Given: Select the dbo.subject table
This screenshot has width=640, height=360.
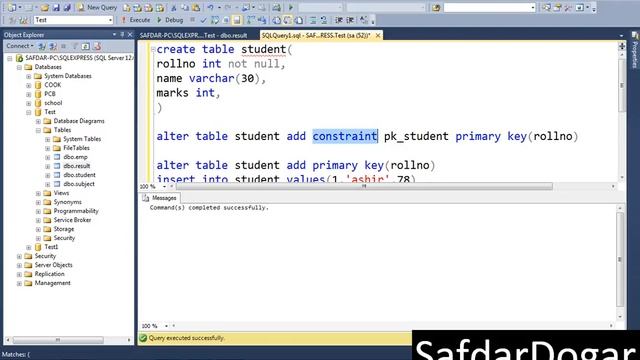Looking at the screenshot, I should pos(79,184).
